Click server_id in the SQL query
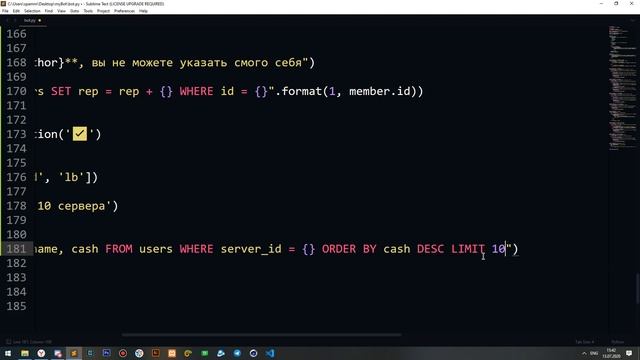Viewport: 640px width, 360px height. (x=251, y=249)
